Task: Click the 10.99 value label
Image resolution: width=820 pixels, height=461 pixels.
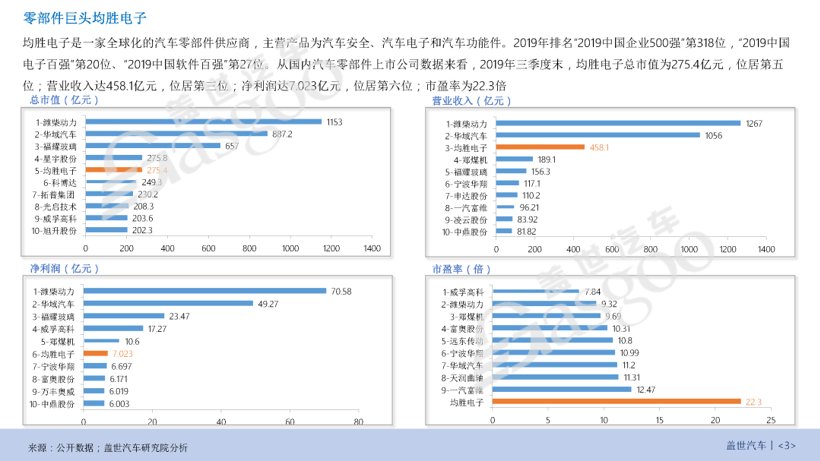Action: click(x=630, y=353)
